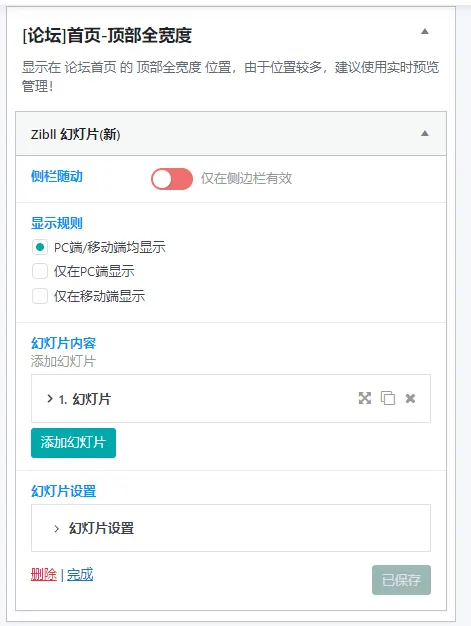
Task: Click the 添加幻灯片 button
Action: pyautogui.click(x=73, y=443)
